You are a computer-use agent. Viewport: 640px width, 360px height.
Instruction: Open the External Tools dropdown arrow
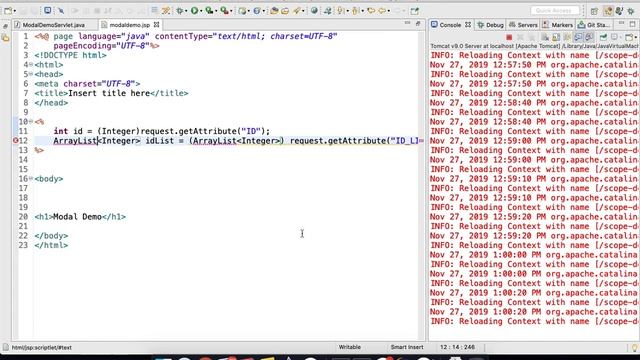point(231,11)
